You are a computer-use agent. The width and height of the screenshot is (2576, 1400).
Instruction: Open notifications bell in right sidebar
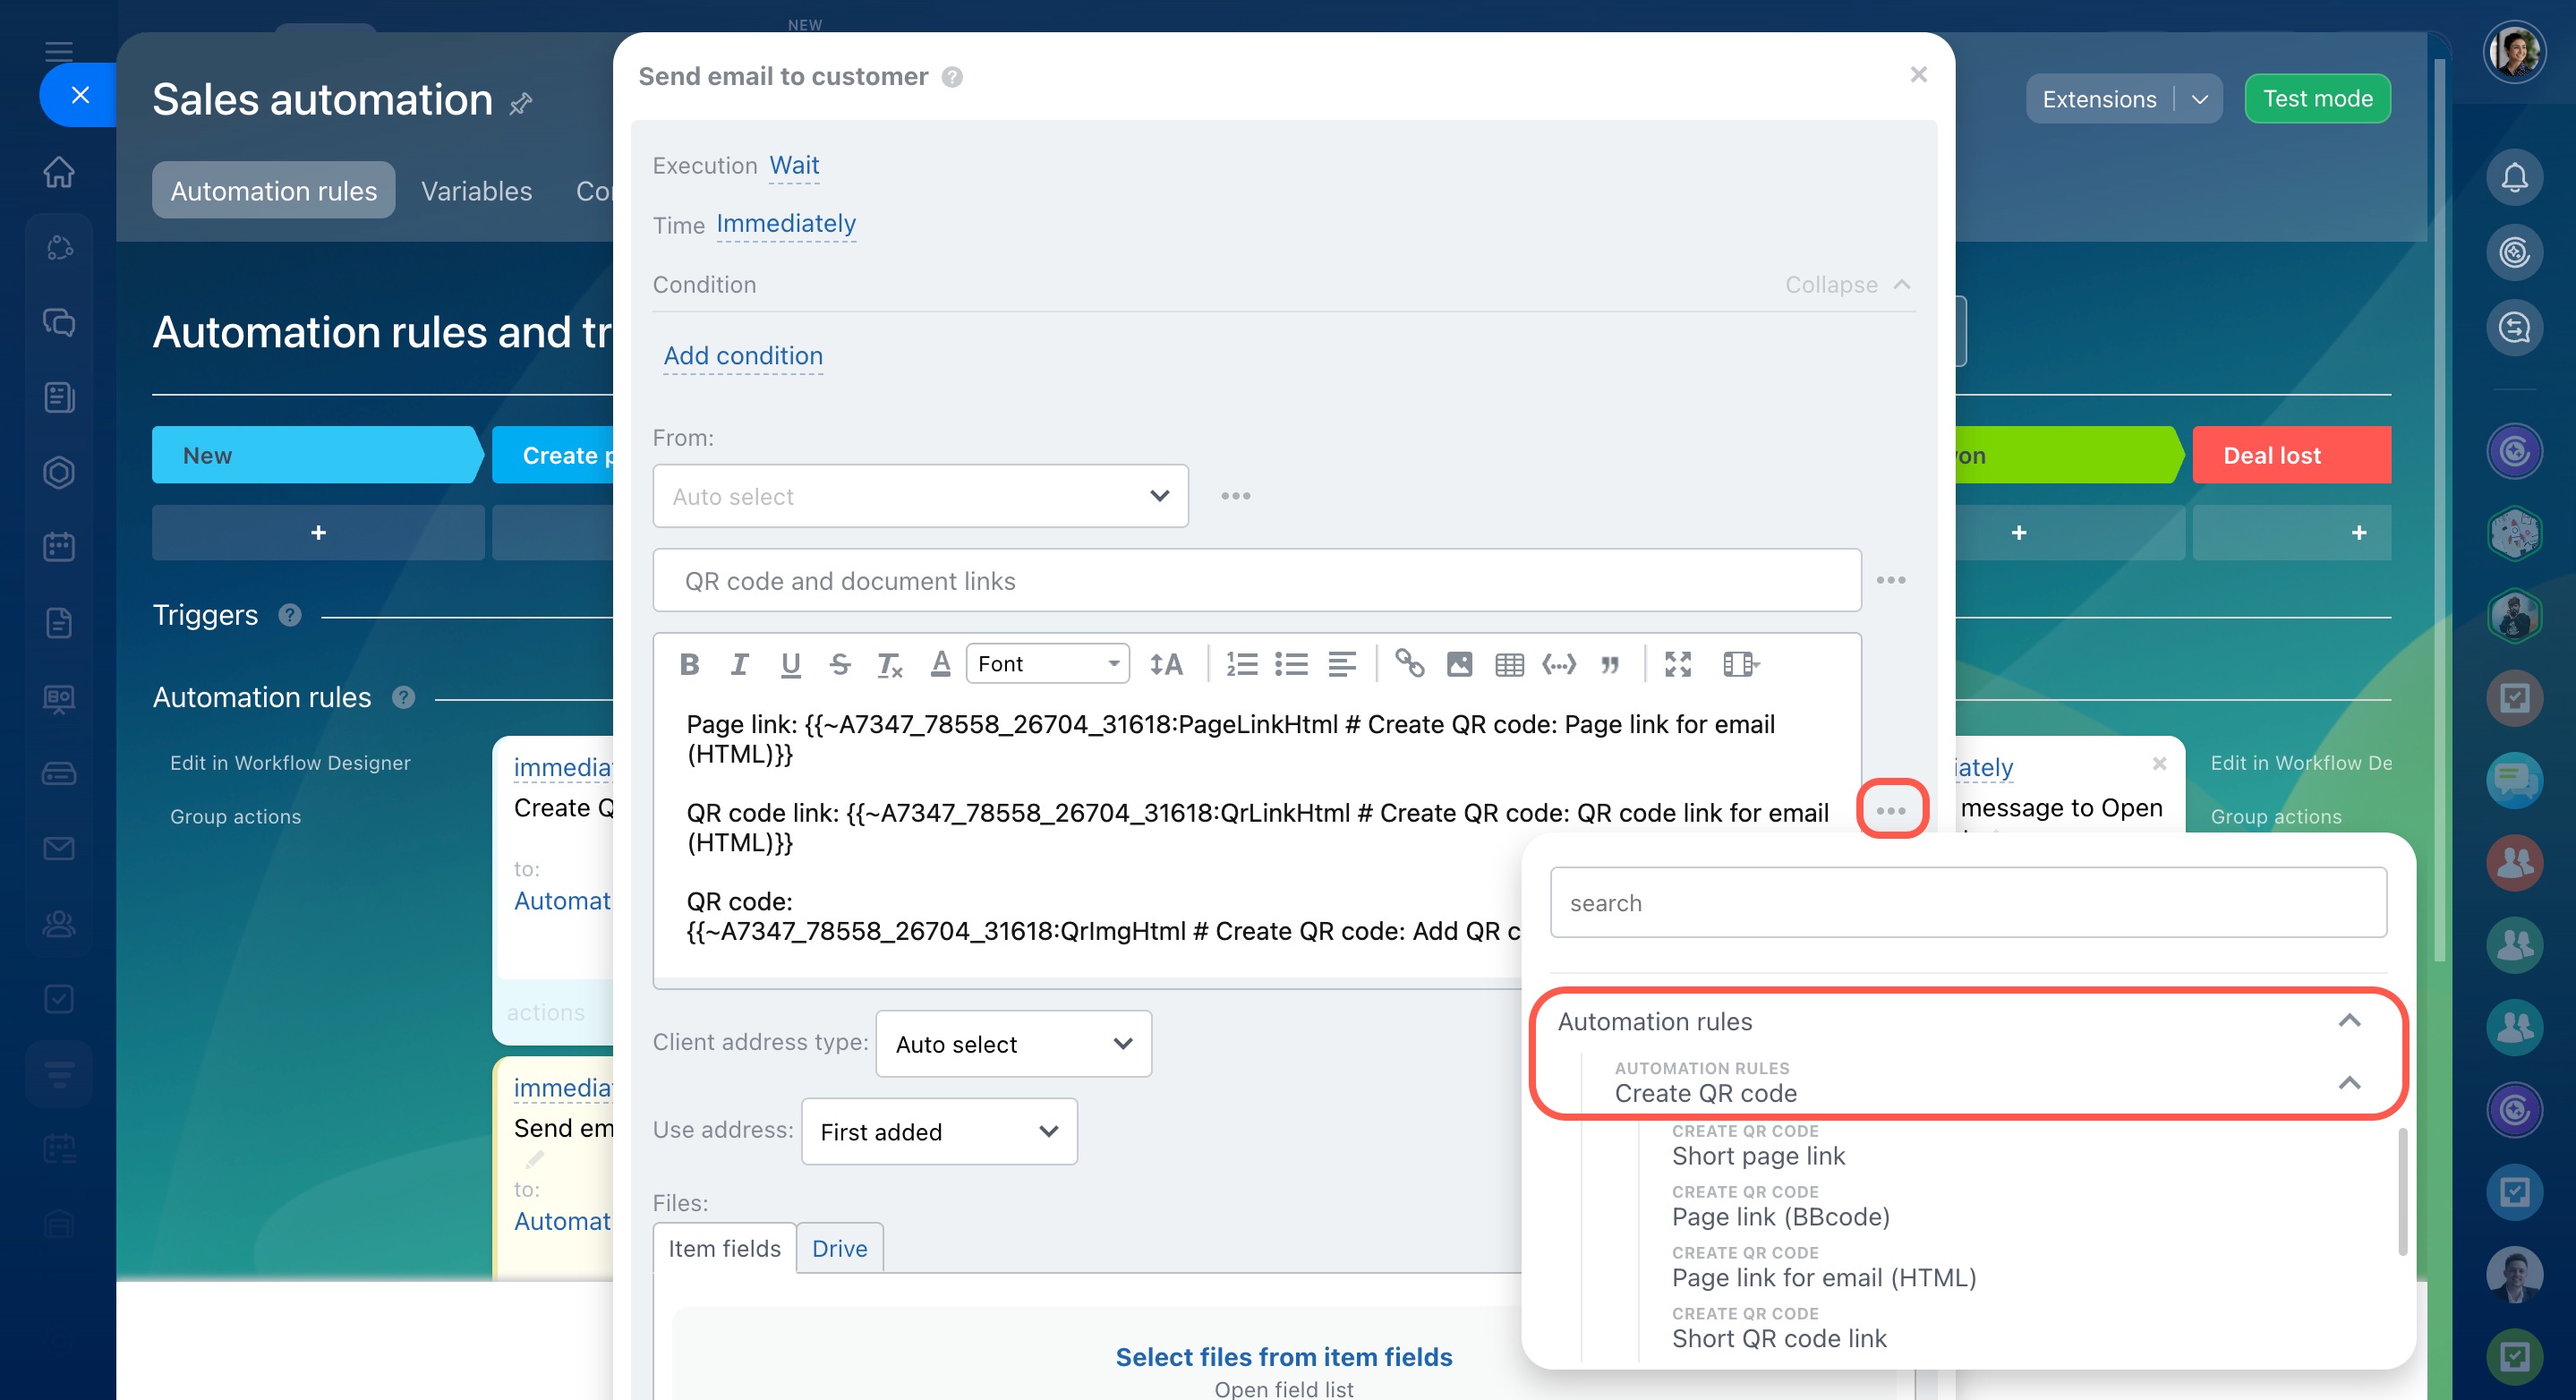click(x=2514, y=178)
